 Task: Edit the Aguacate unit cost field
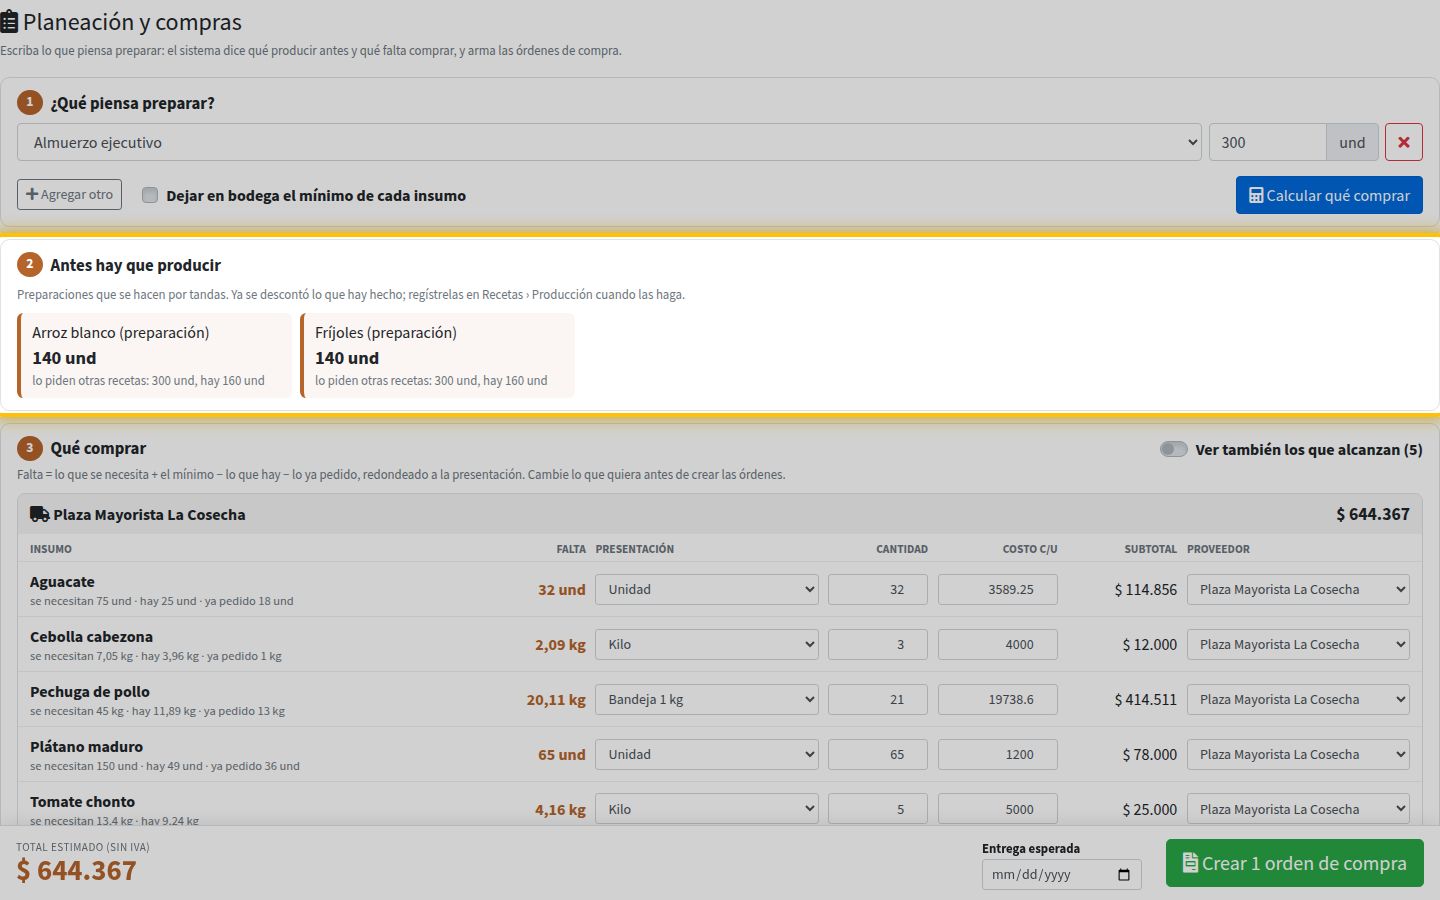coord(998,589)
